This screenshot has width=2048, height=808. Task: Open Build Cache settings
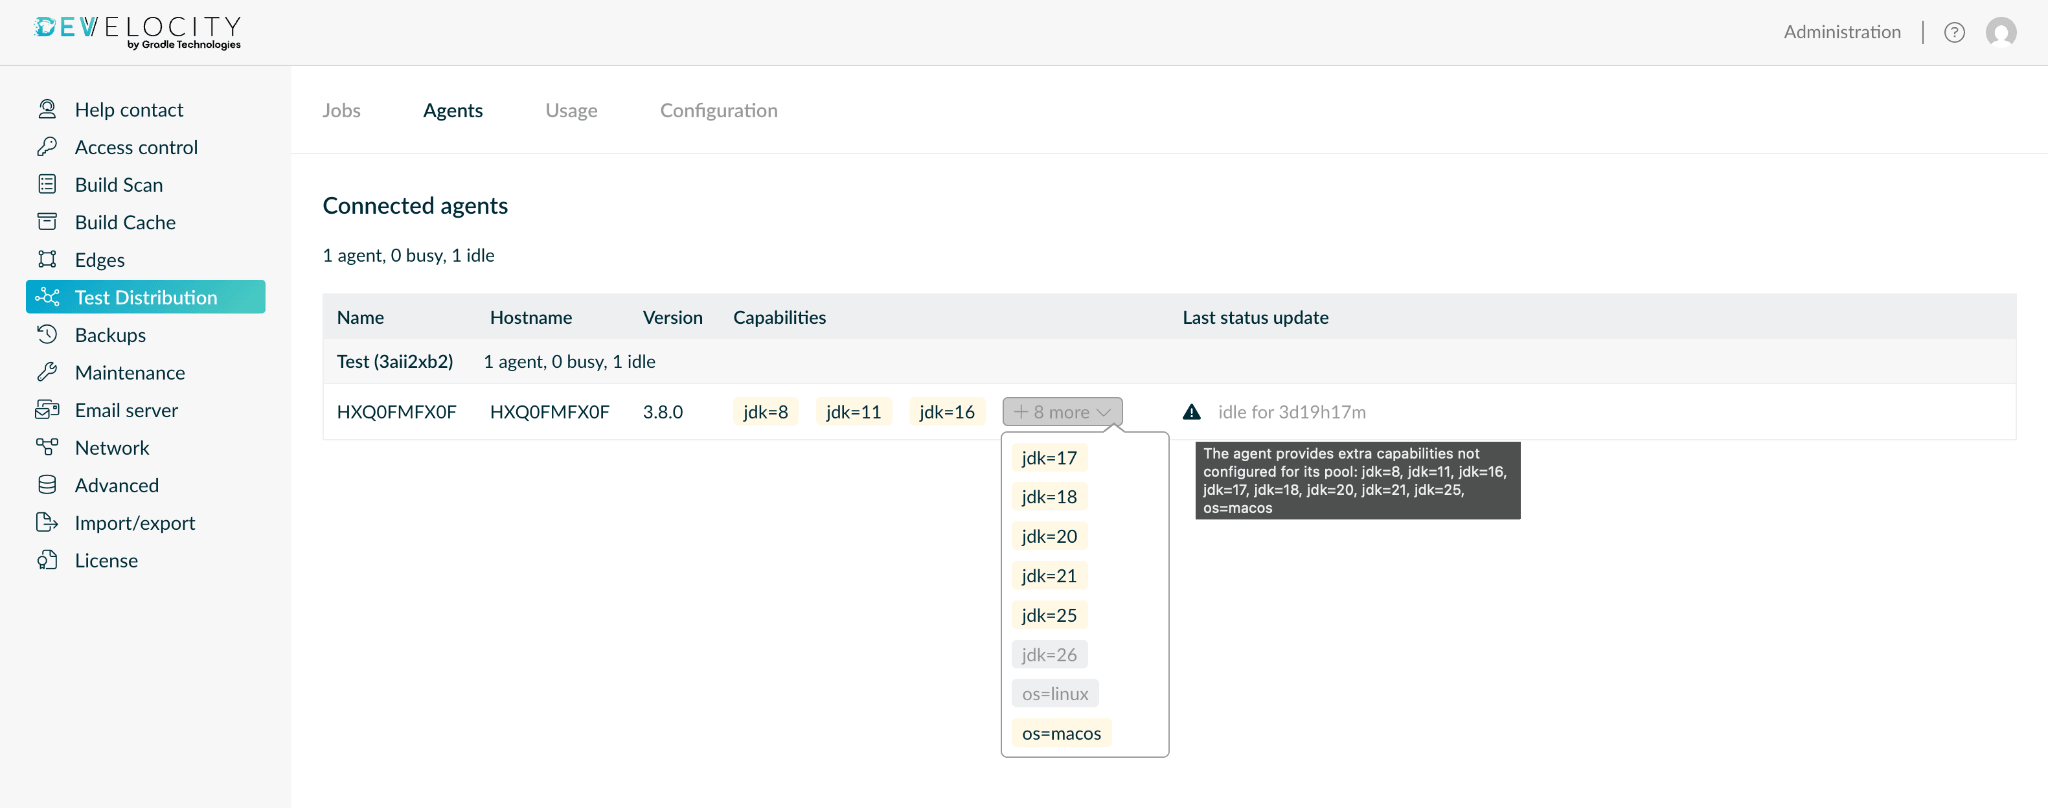146,222
